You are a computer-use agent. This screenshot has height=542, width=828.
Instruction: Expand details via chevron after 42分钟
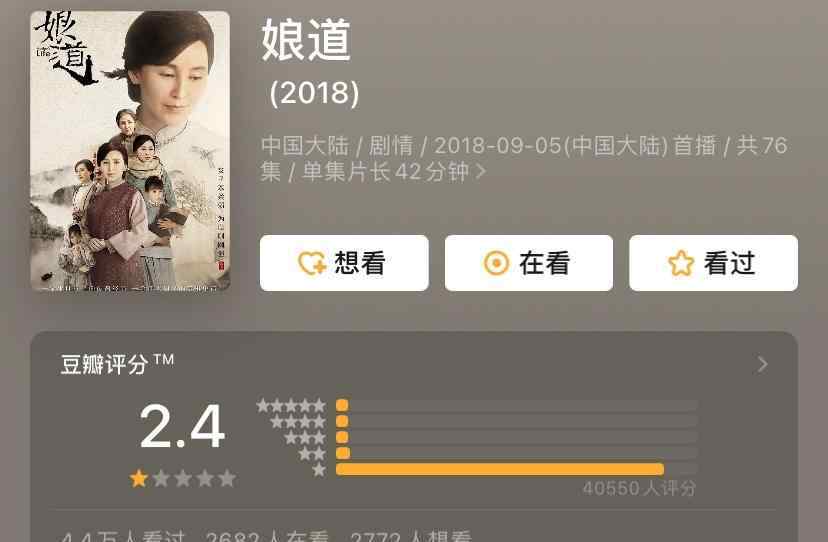pos(481,171)
